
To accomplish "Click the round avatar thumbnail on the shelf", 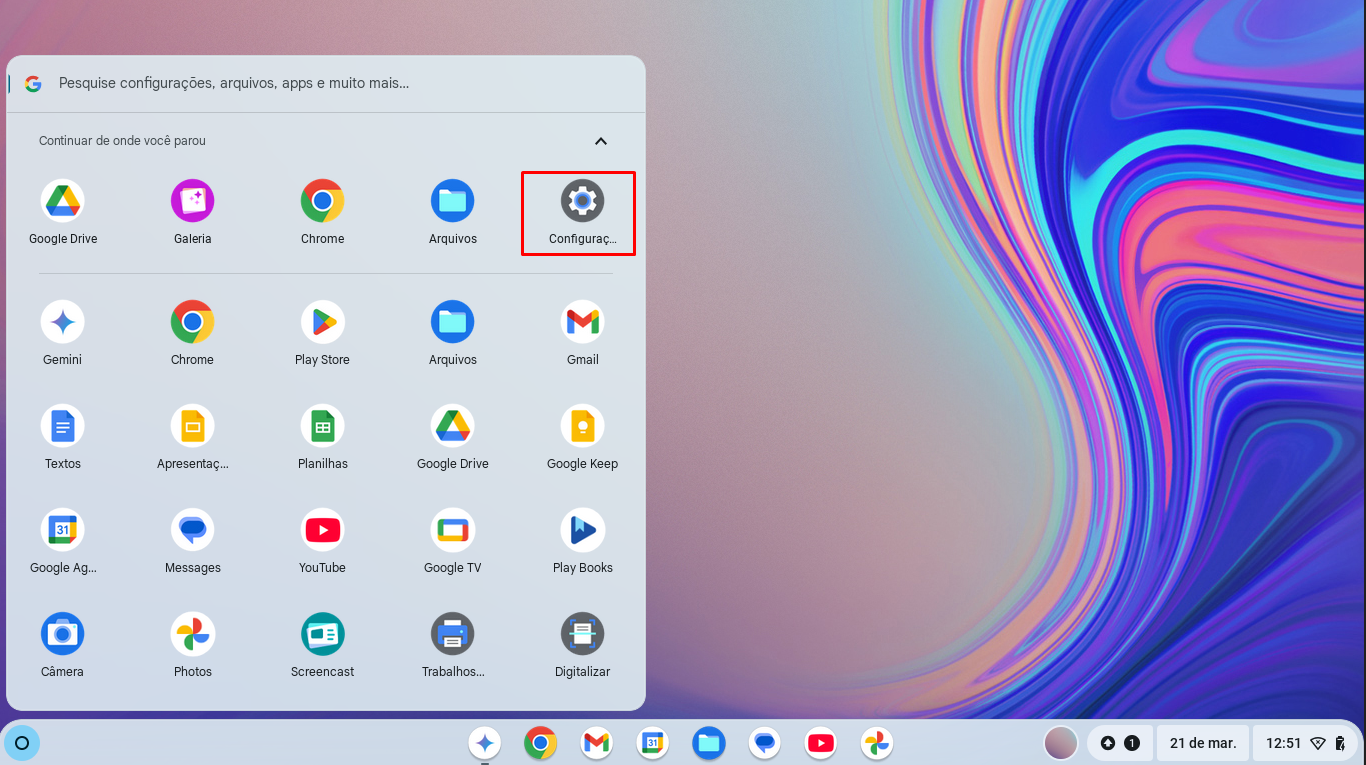I will click(1061, 743).
